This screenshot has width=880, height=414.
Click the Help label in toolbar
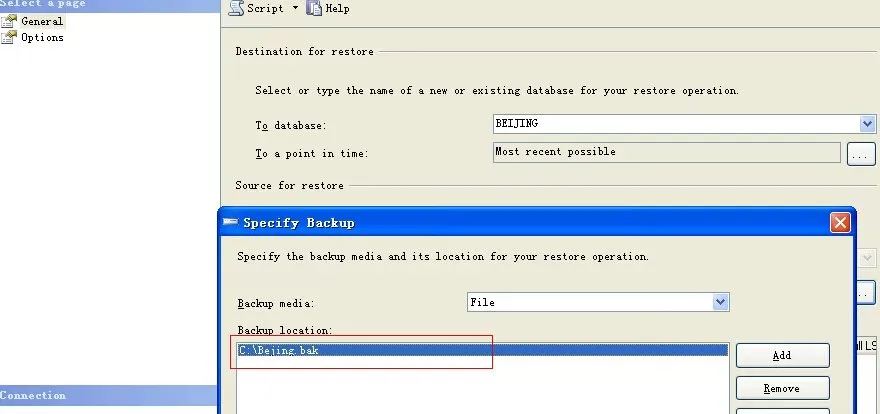coord(337,8)
